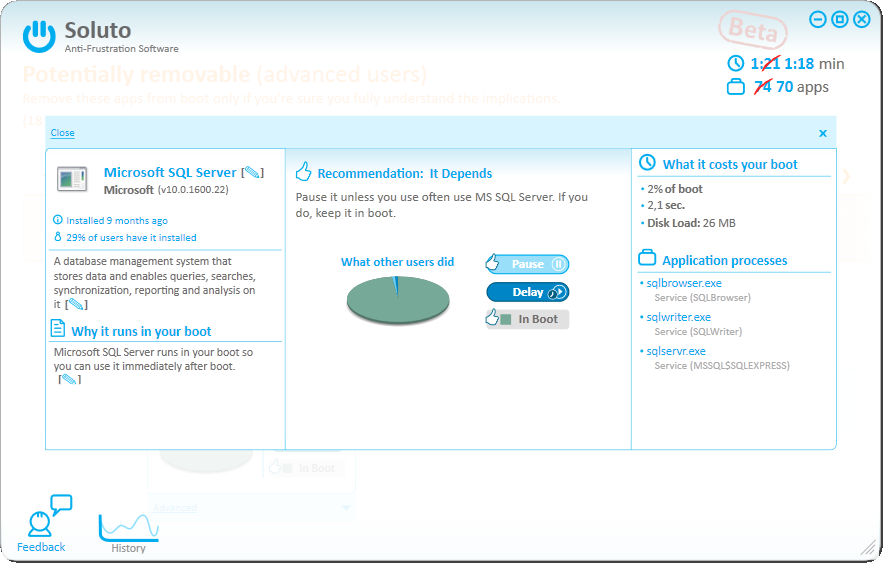Edit the why-it-runs text pencil icon
This screenshot has height=563, width=883.
[69, 379]
